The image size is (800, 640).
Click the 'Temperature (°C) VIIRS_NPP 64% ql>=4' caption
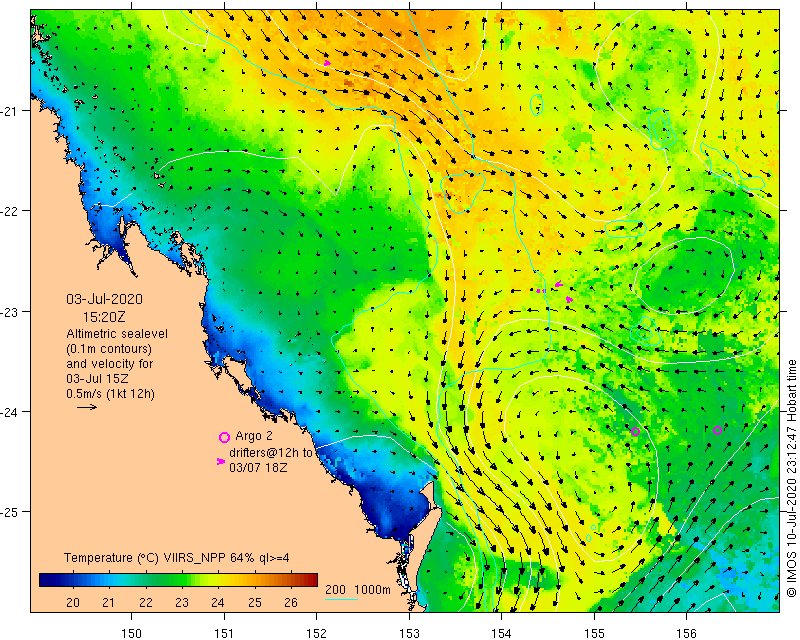(x=177, y=558)
